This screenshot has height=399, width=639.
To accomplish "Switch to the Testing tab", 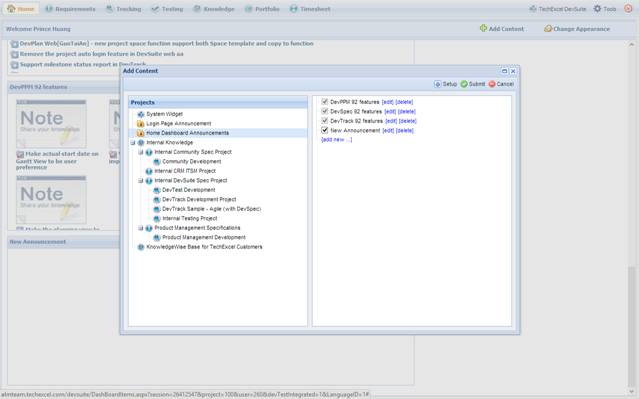I will (x=167, y=9).
